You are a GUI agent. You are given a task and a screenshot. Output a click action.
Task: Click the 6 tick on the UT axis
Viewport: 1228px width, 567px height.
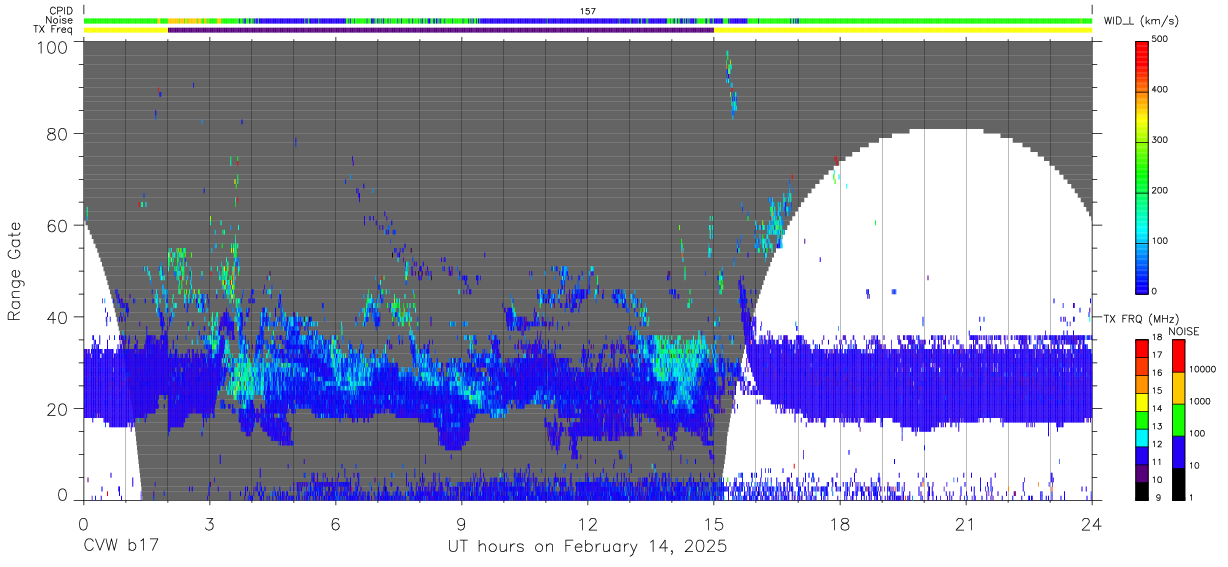click(x=336, y=524)
